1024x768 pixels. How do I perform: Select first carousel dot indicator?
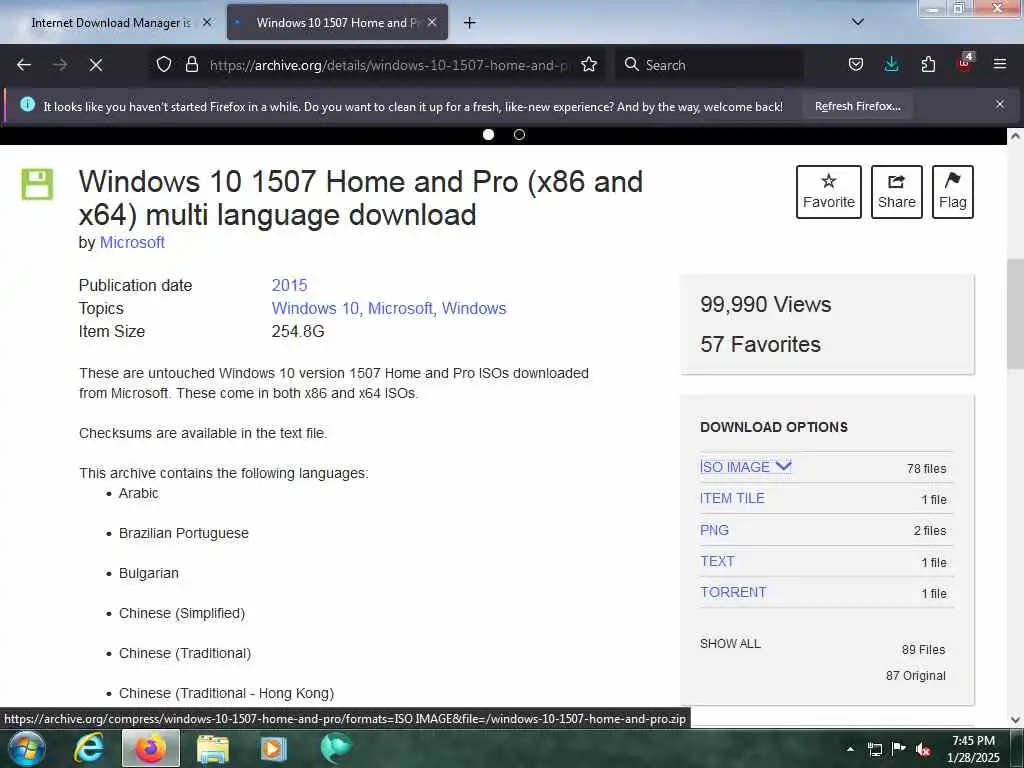point(488,135)
